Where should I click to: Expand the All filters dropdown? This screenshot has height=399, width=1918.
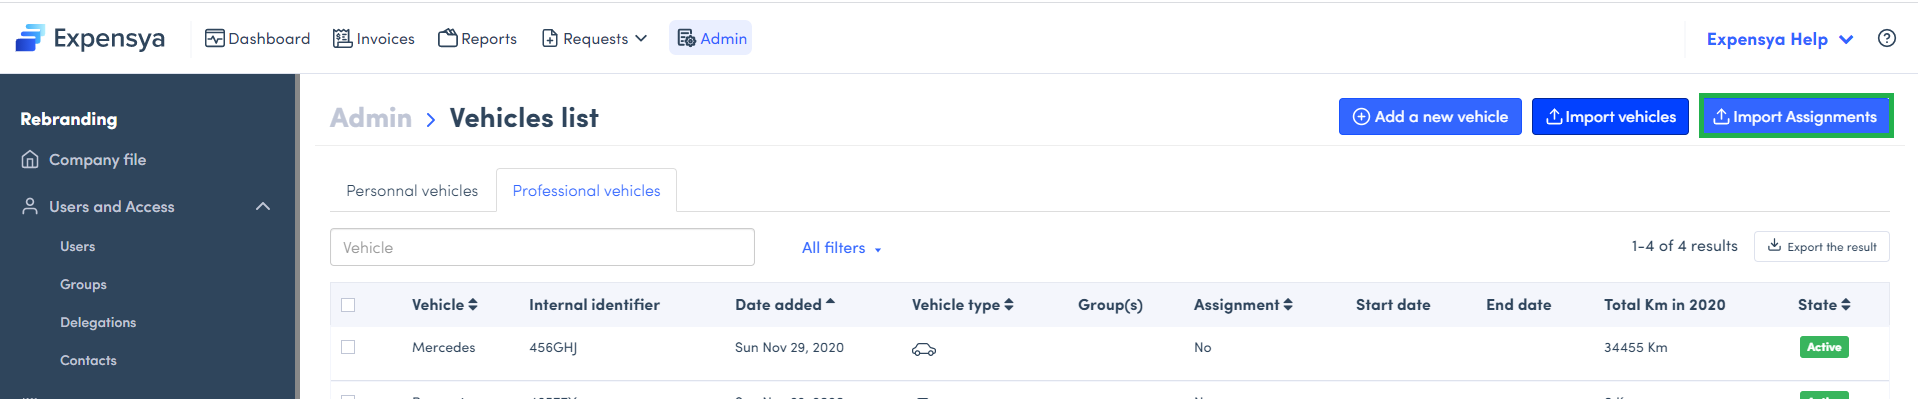click(x=841, y=248)
